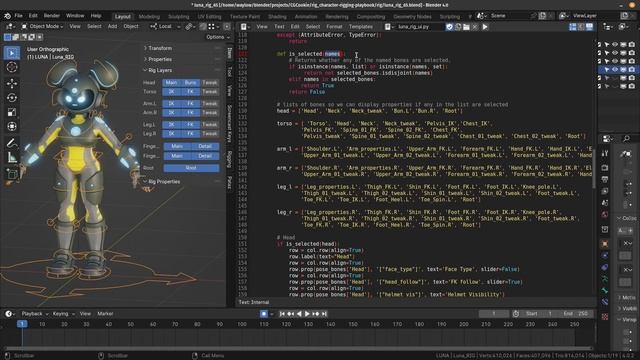Image resolution: width=640 pixels, height=360 pixels.
Task: Click the Scene name field
Action: point(510,16)
